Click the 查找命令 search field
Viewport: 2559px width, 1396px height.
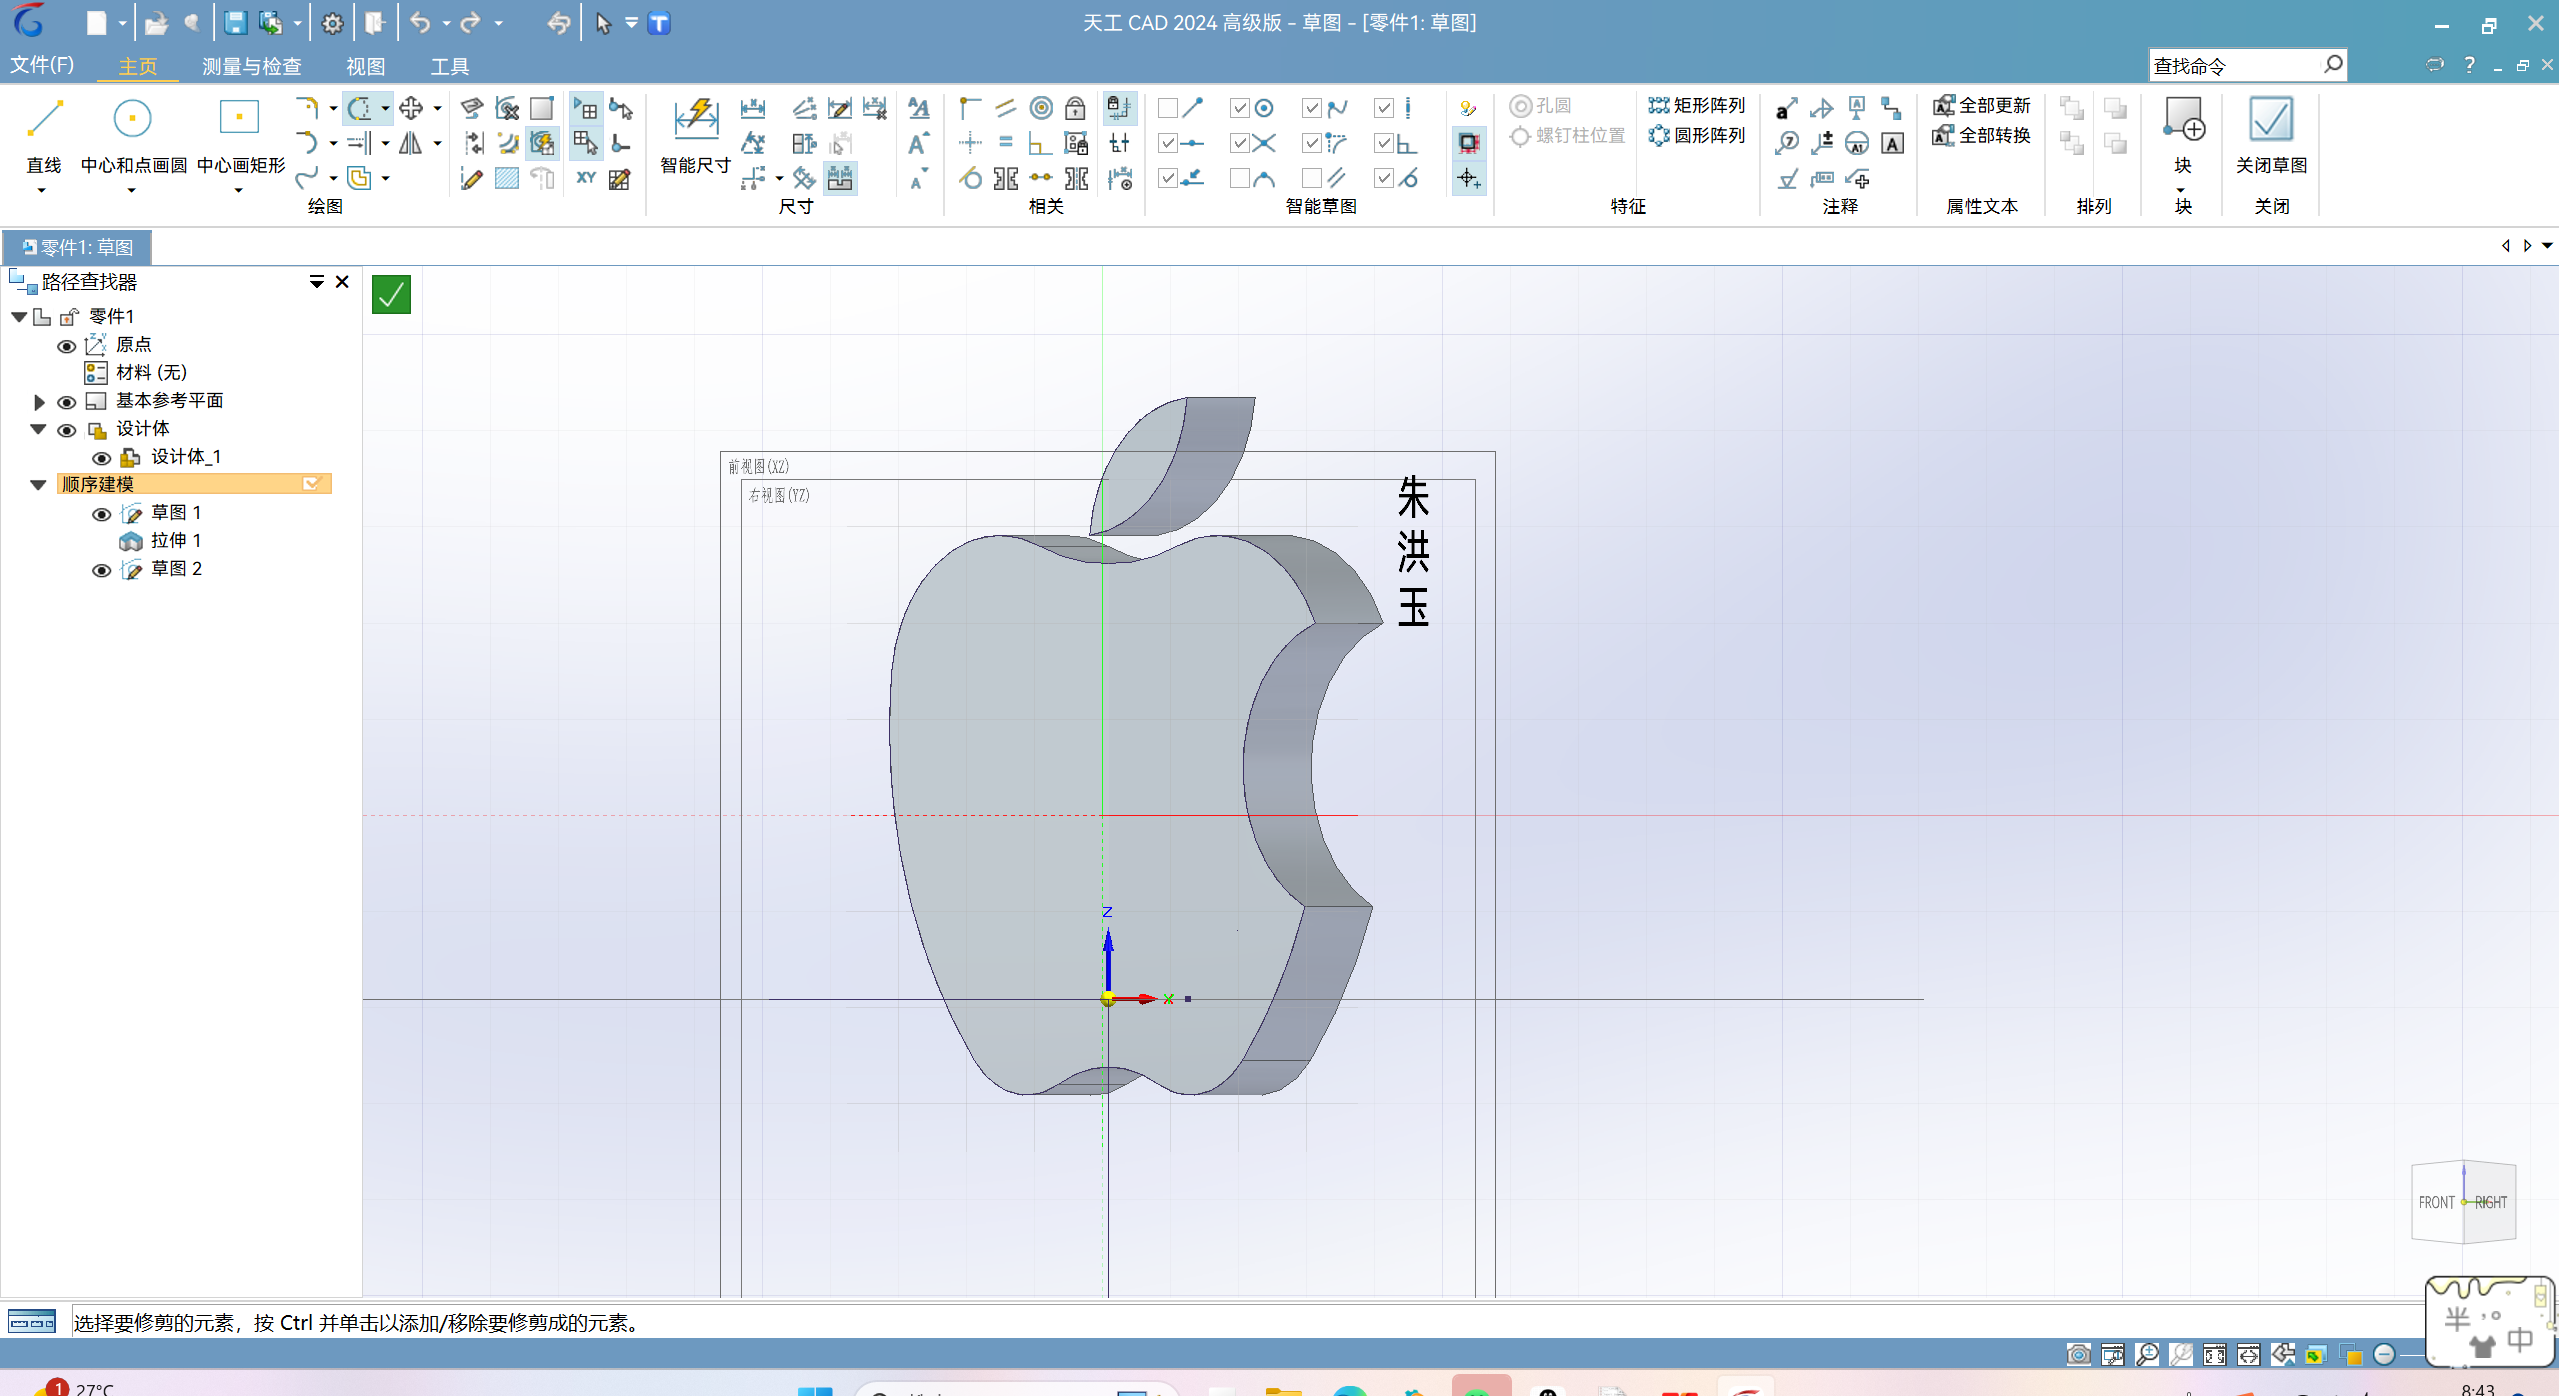2234,66
